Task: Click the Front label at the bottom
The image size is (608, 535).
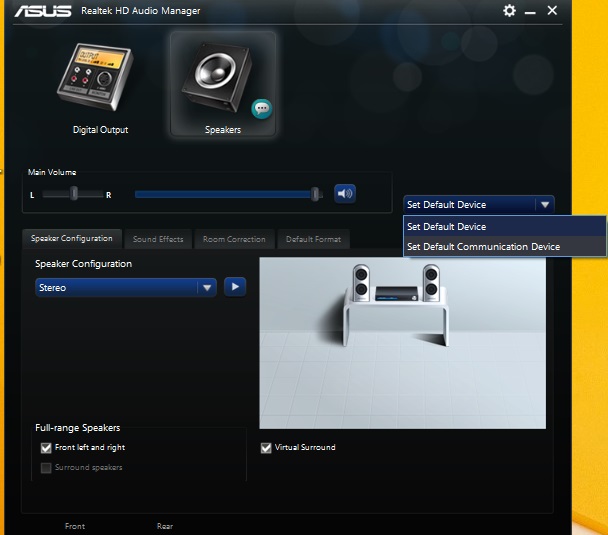Action: point(75,526)
